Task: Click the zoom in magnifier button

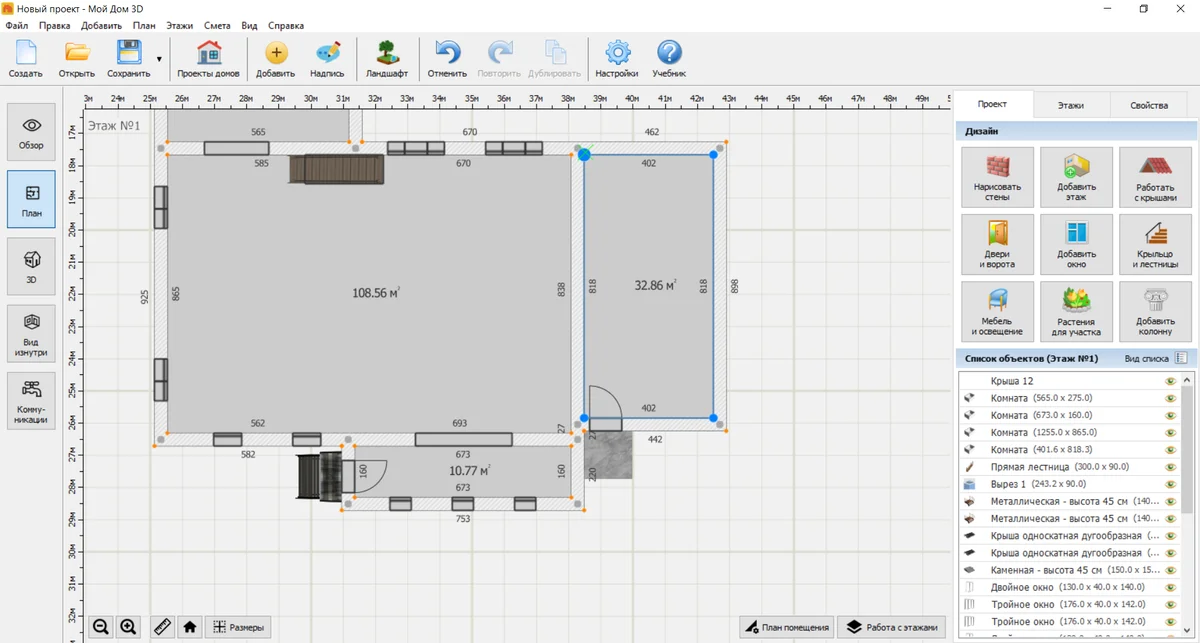Action: (x=128, y=627)
